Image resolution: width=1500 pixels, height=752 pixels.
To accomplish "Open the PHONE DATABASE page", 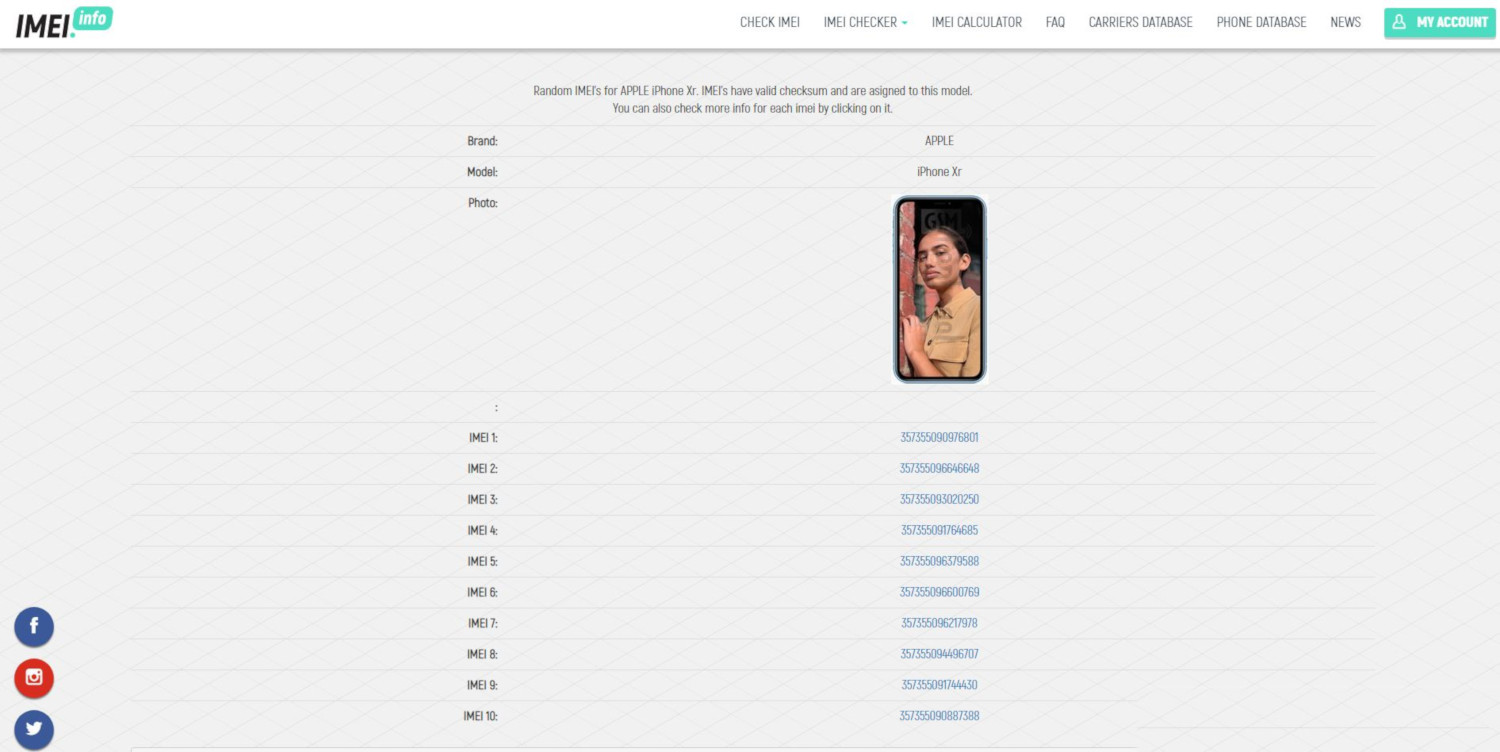I will point(1261,21).
